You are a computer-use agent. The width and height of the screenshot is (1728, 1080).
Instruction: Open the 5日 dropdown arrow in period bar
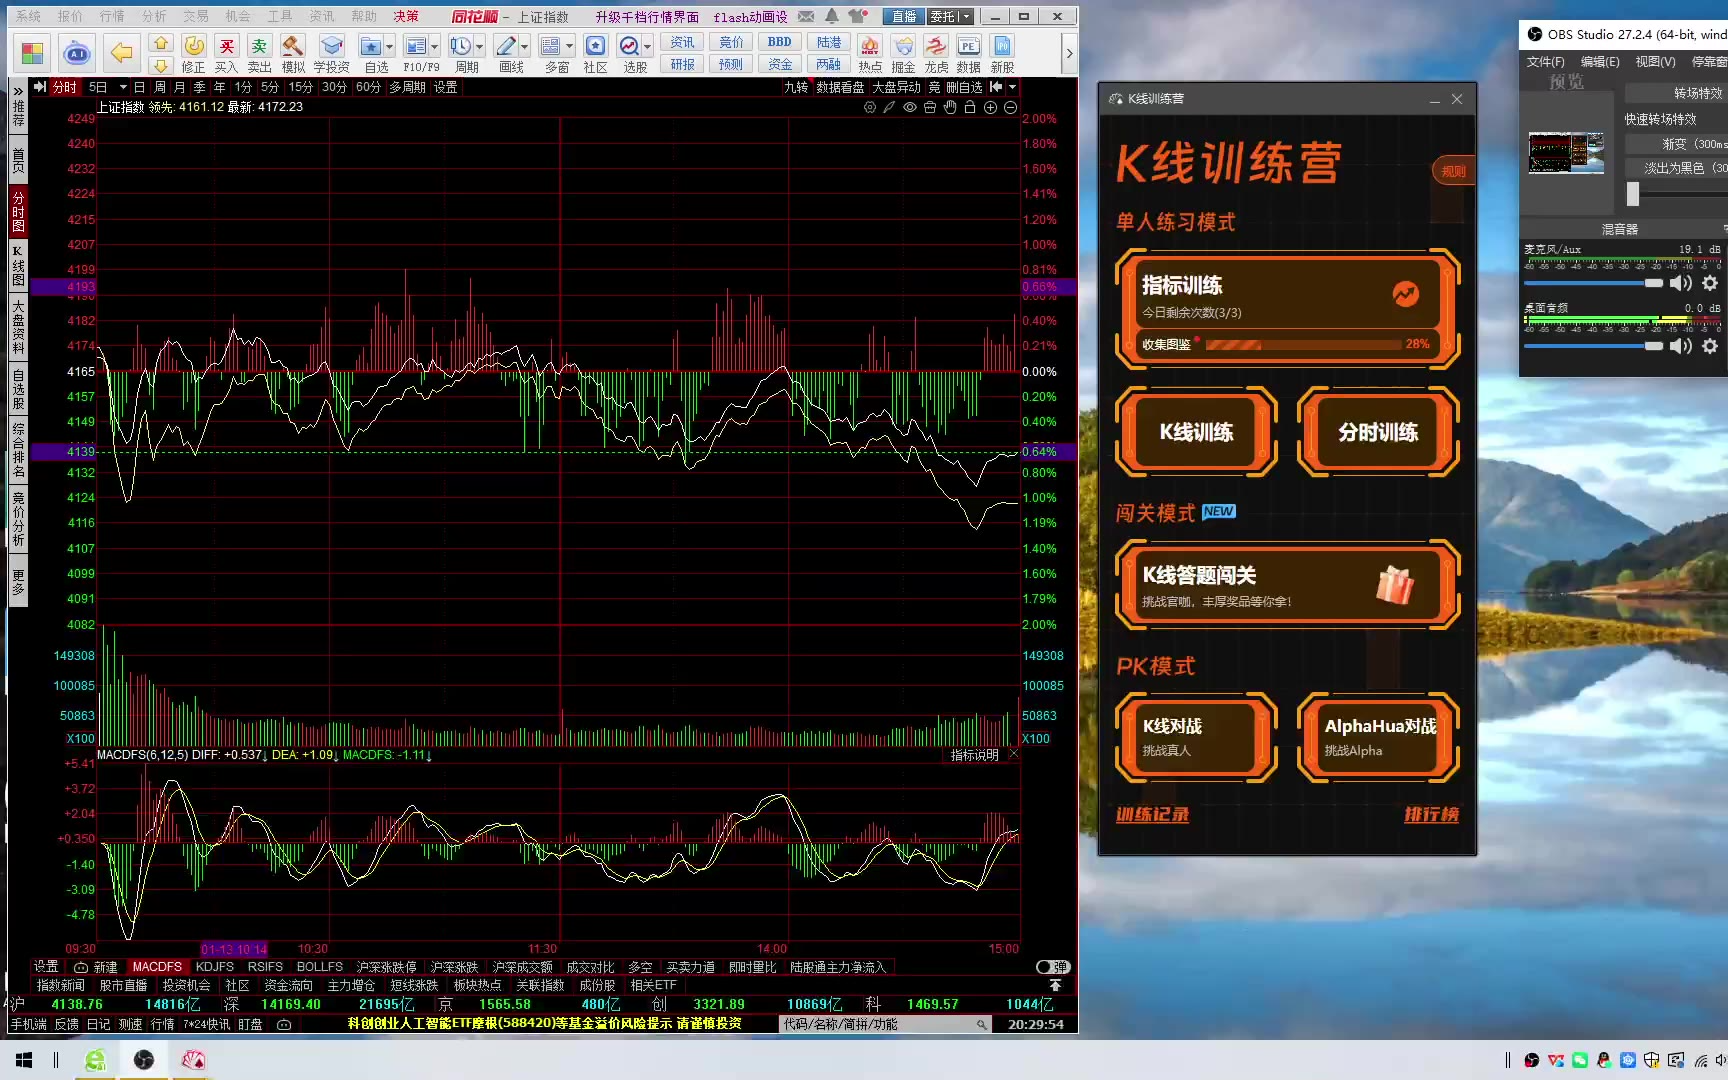pyautogui.click(x=122, y=87)
